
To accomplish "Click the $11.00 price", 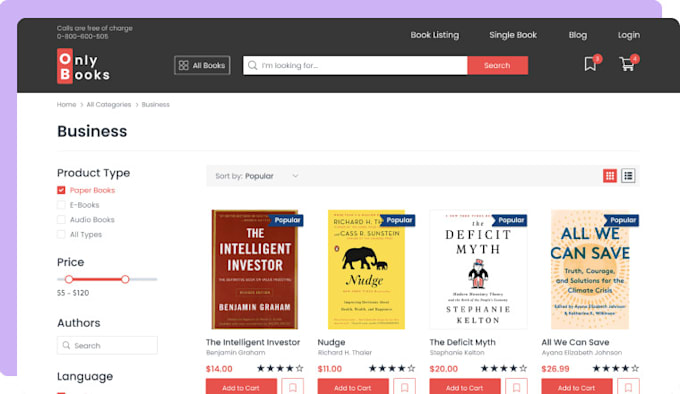I will 330,369.
